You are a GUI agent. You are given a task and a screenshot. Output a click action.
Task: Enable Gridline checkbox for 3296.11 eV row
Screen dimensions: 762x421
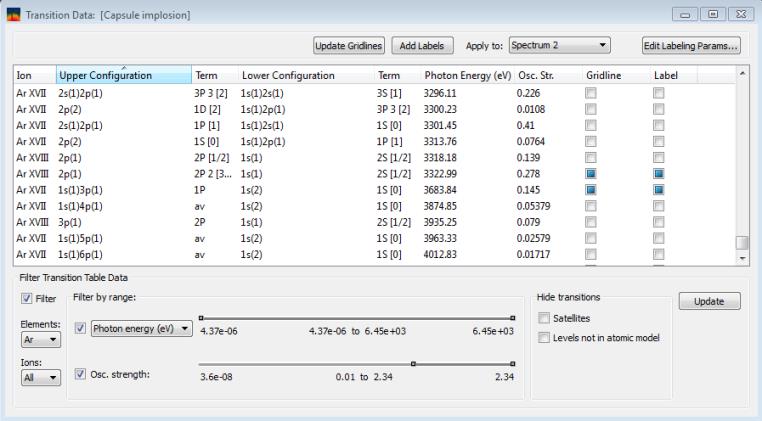tap(591, 93)
